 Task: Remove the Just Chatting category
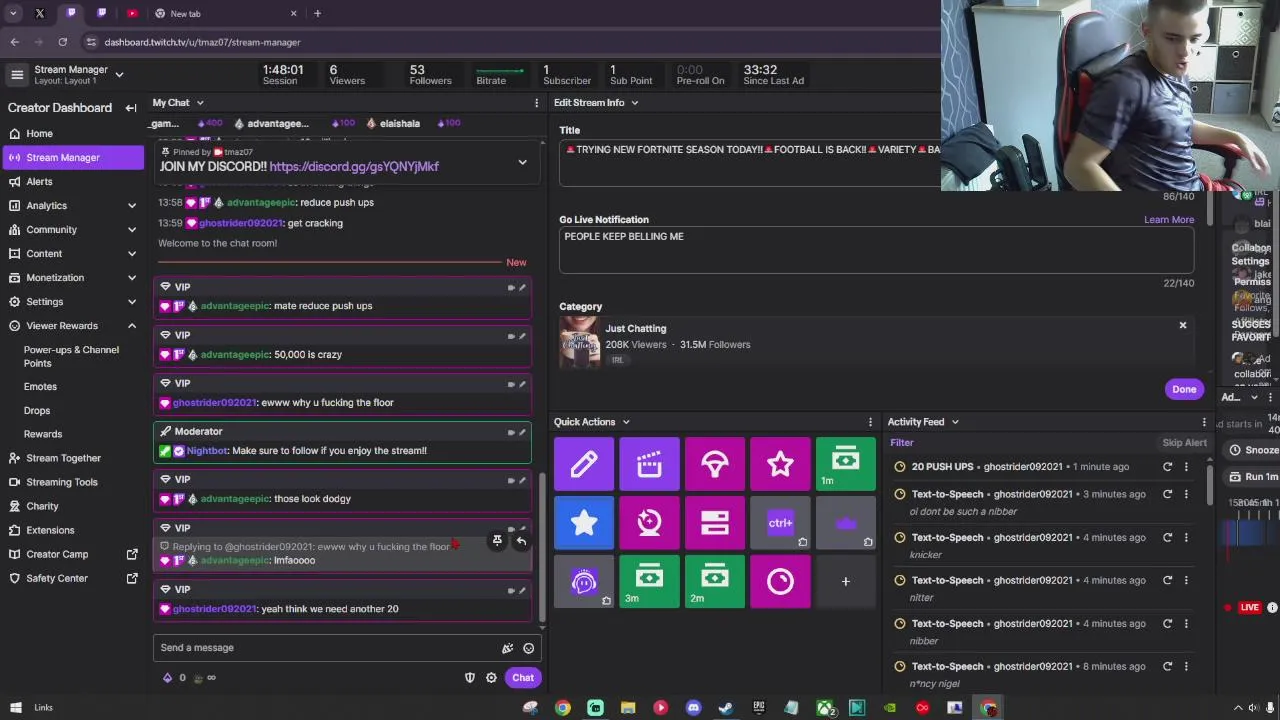1183,325
